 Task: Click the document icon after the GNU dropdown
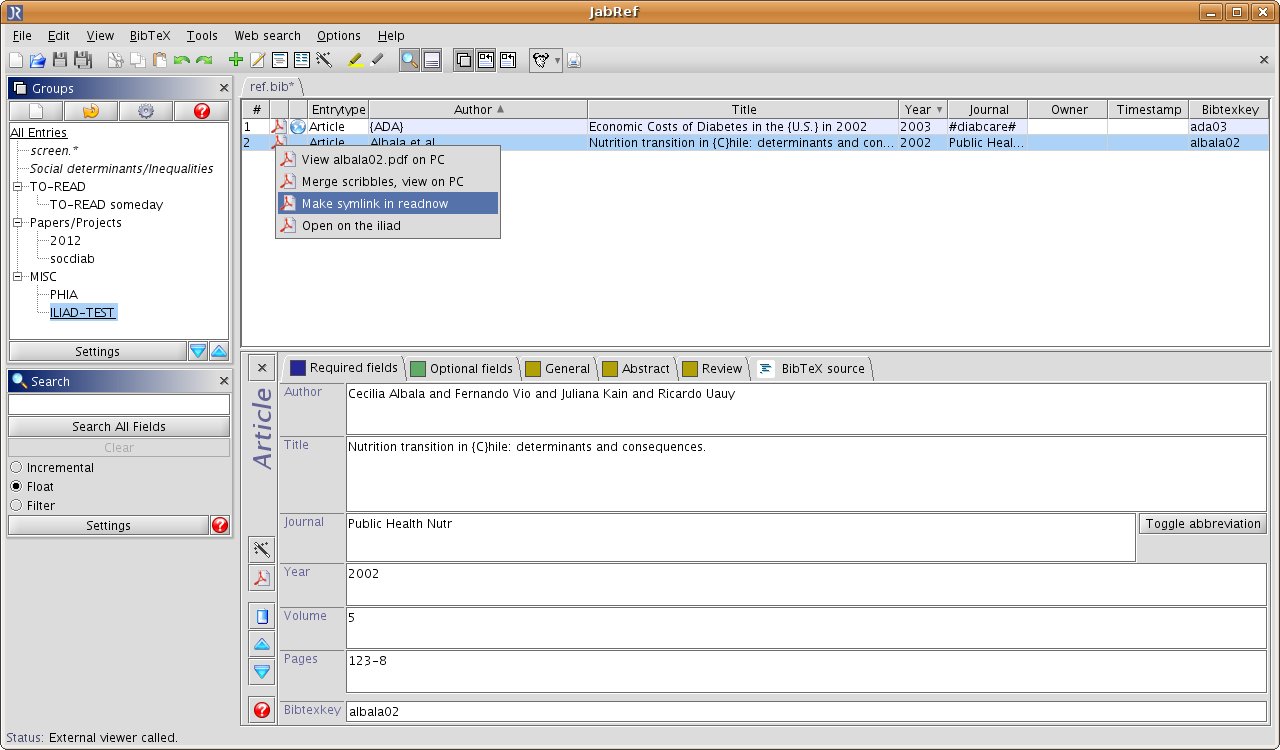tap(574, 60)
